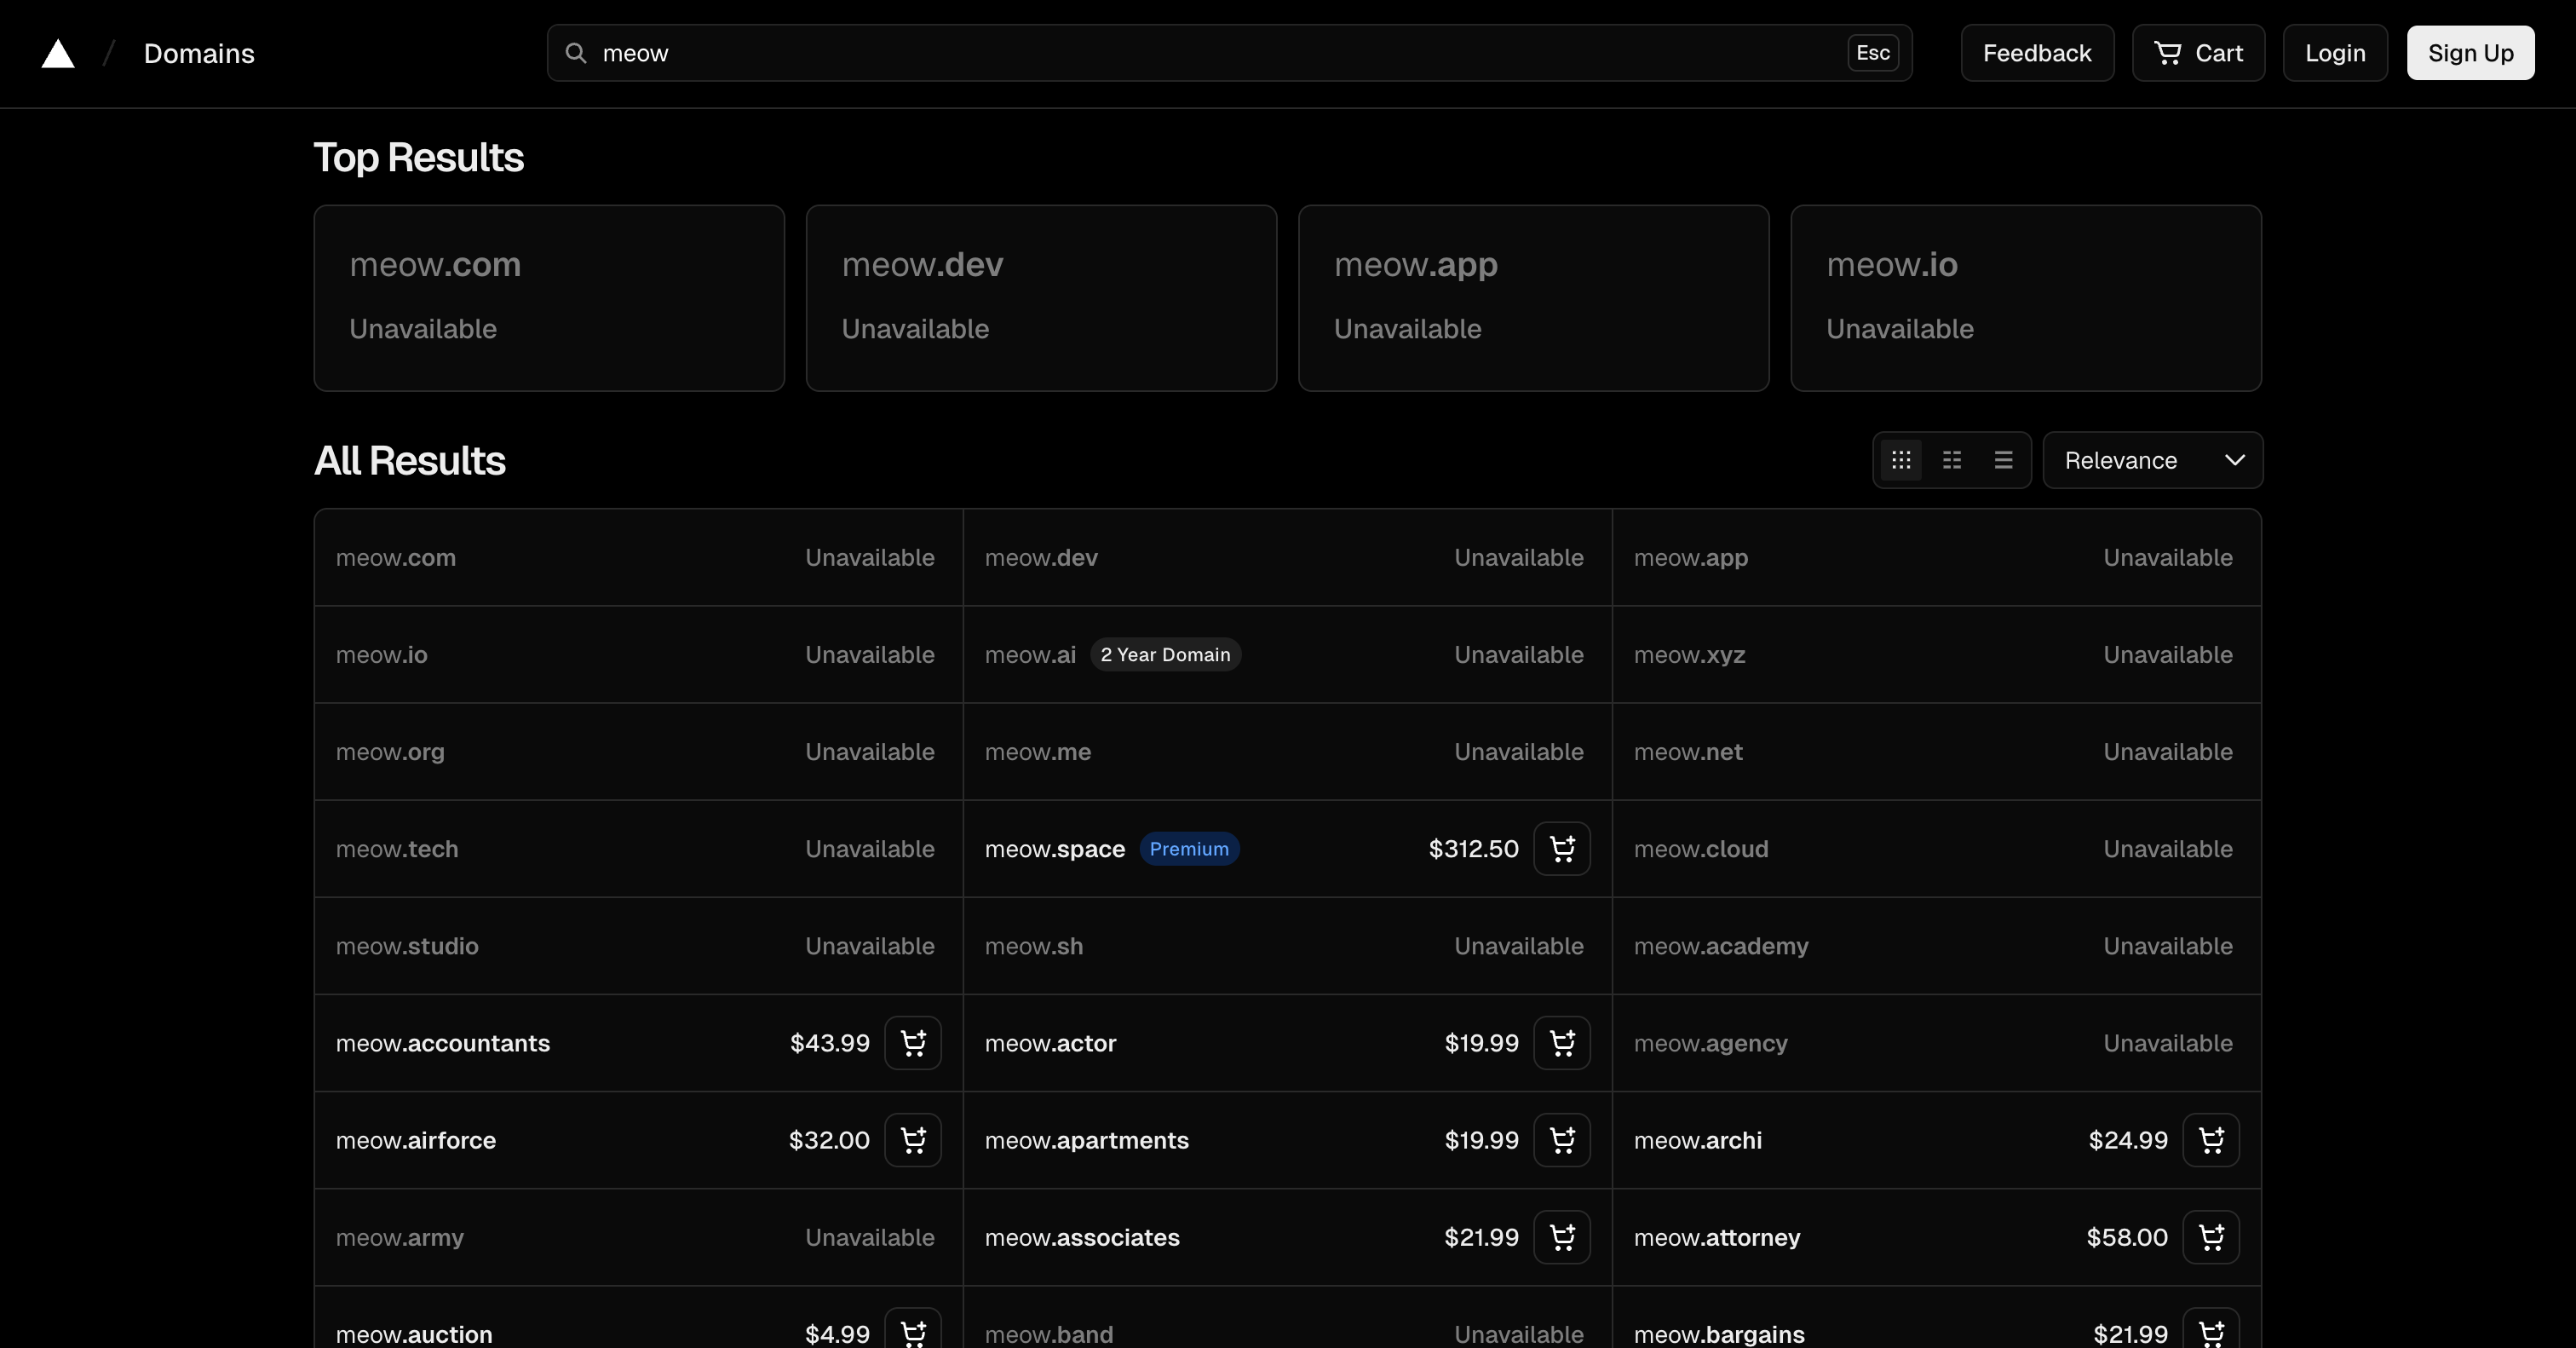Image resolution: width=2576 pixels, height=1348 pixels.
Task: Add meow.apartments to cart
Action: (1562, 1140)
